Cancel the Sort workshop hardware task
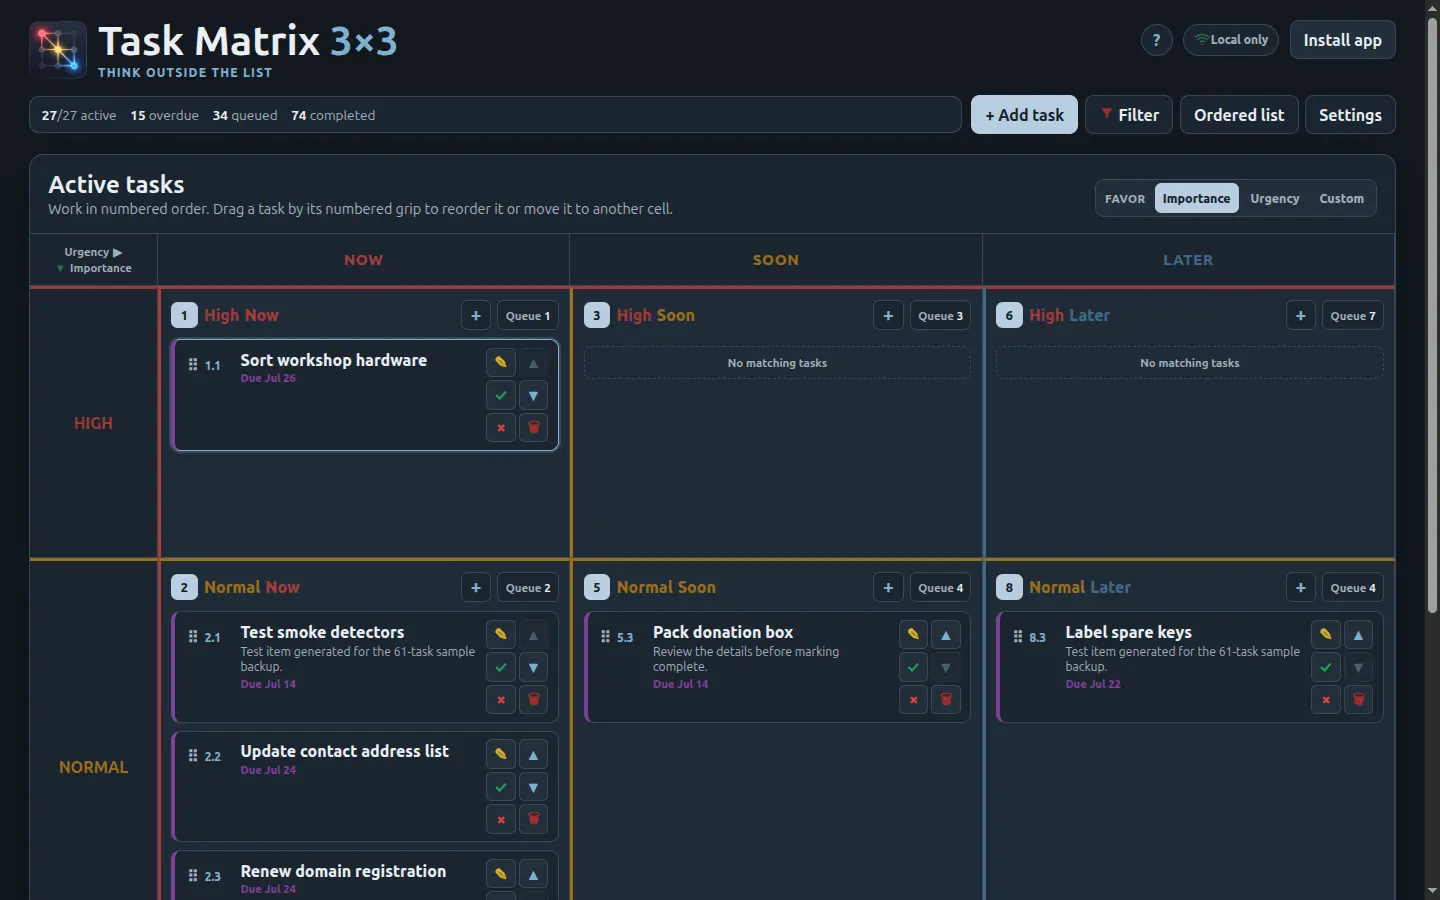The image size is (1440, 900). [501, 427]
